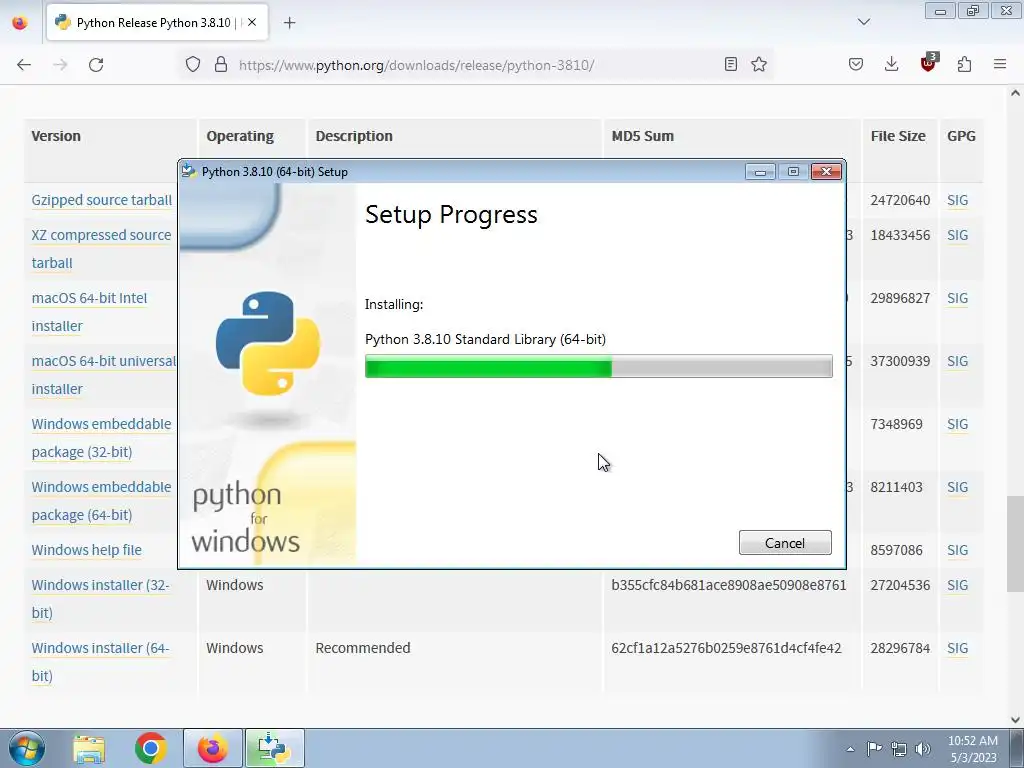1024x768 pixels.
Task: Click page scrollbar down arrow
Action: pyautogui.click(x=1015, y=720)
